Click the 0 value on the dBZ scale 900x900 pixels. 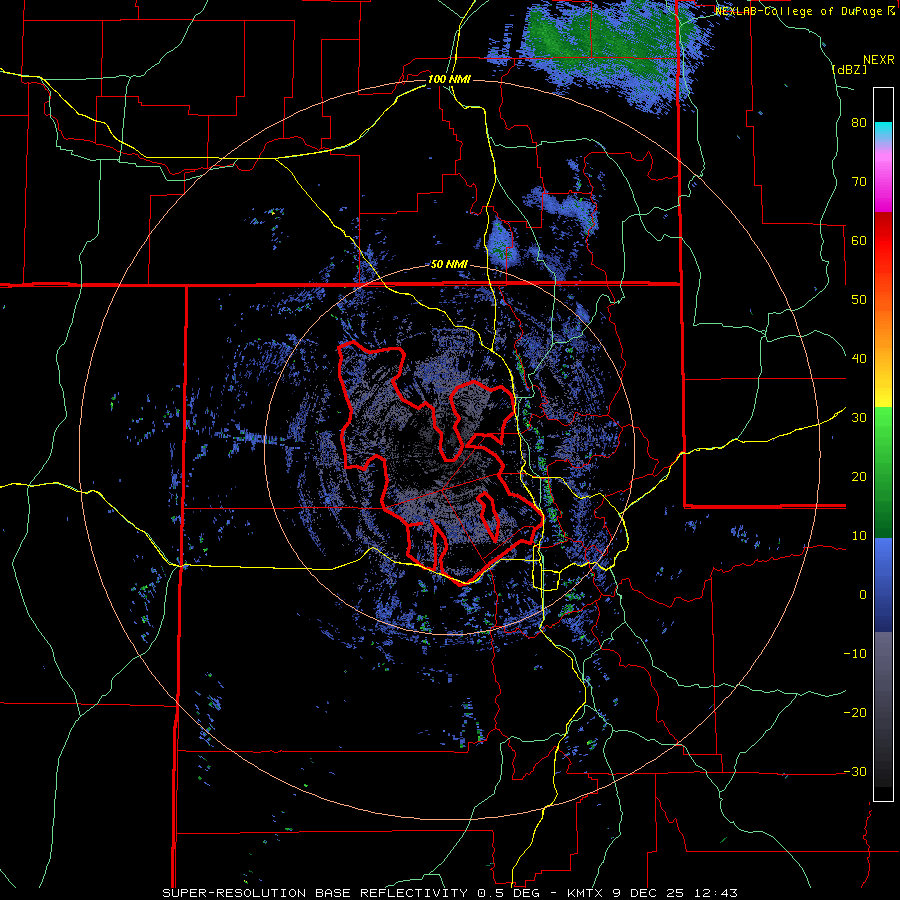863,595
